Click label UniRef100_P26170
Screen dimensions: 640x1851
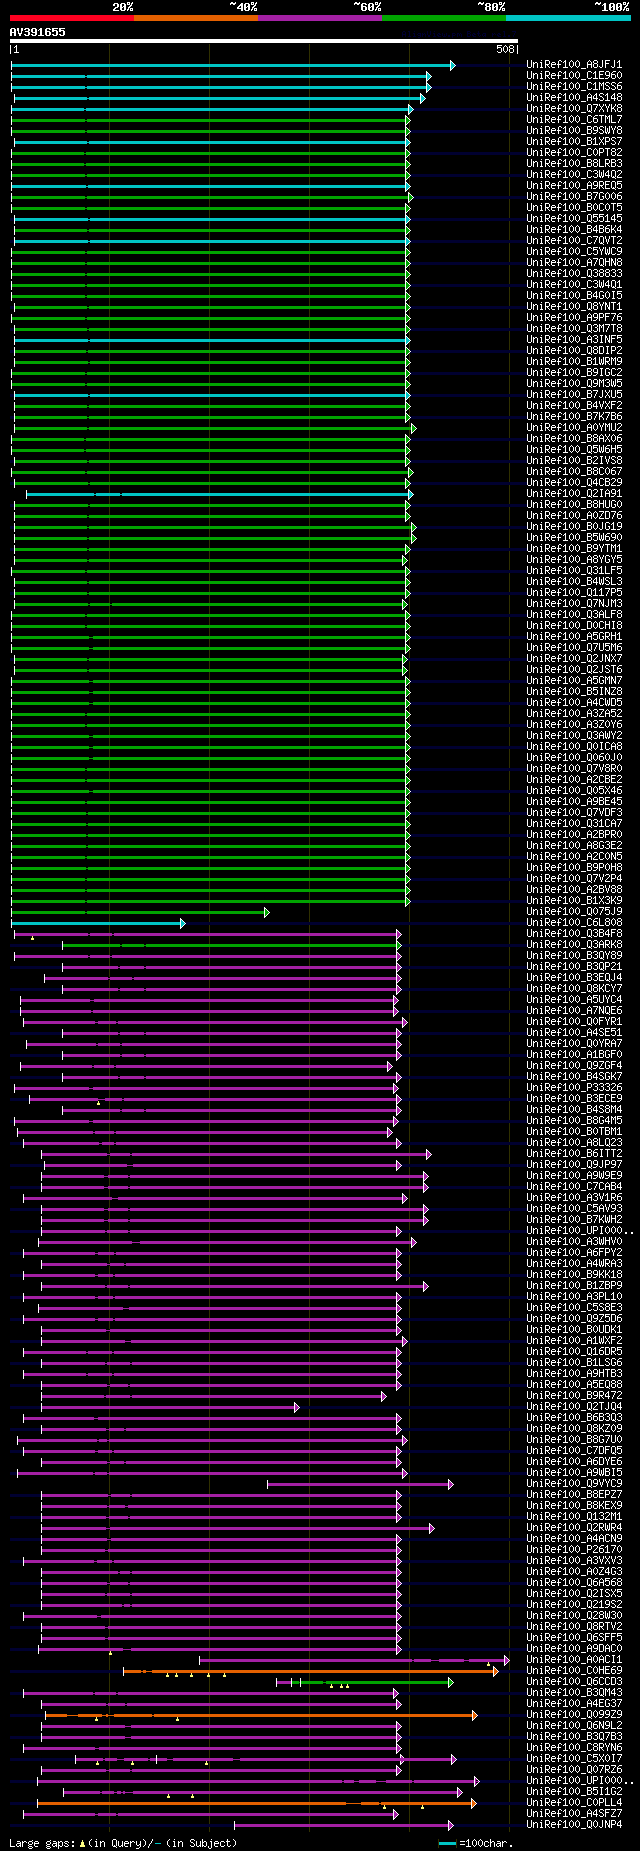[x=574, y=1550]
